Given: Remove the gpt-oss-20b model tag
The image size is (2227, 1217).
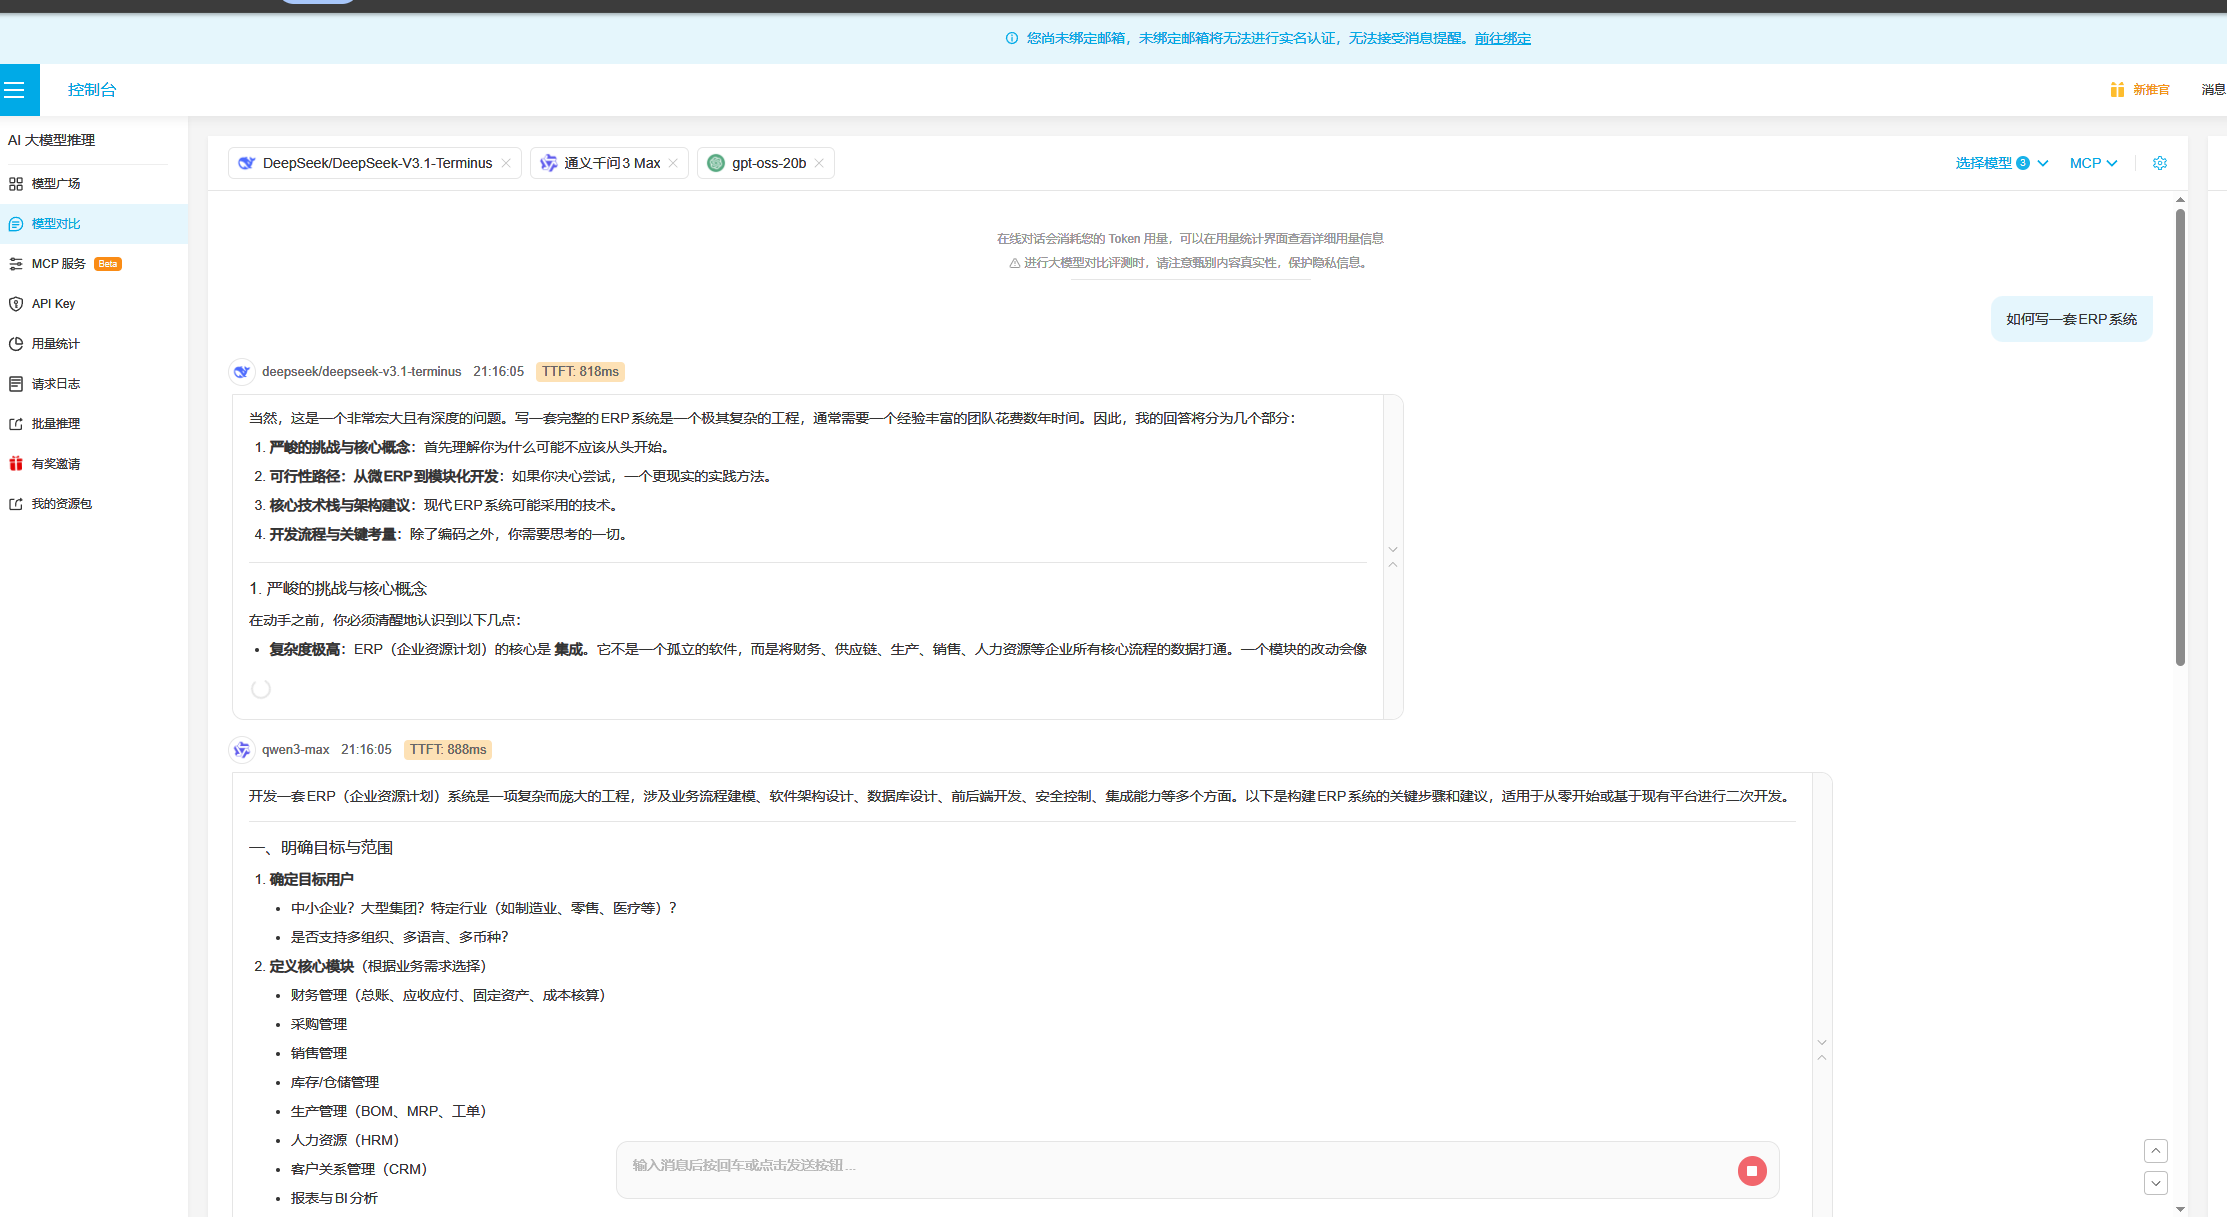Looking at the screenshot, I should (x=819, y=163).
